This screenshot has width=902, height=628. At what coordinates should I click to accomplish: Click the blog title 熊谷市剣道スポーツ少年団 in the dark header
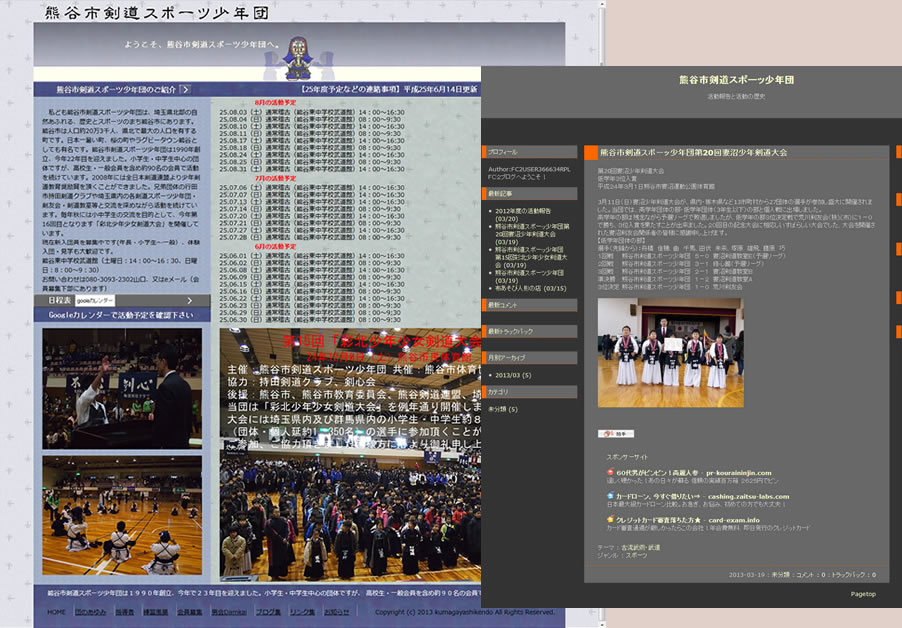coord(736,80)
